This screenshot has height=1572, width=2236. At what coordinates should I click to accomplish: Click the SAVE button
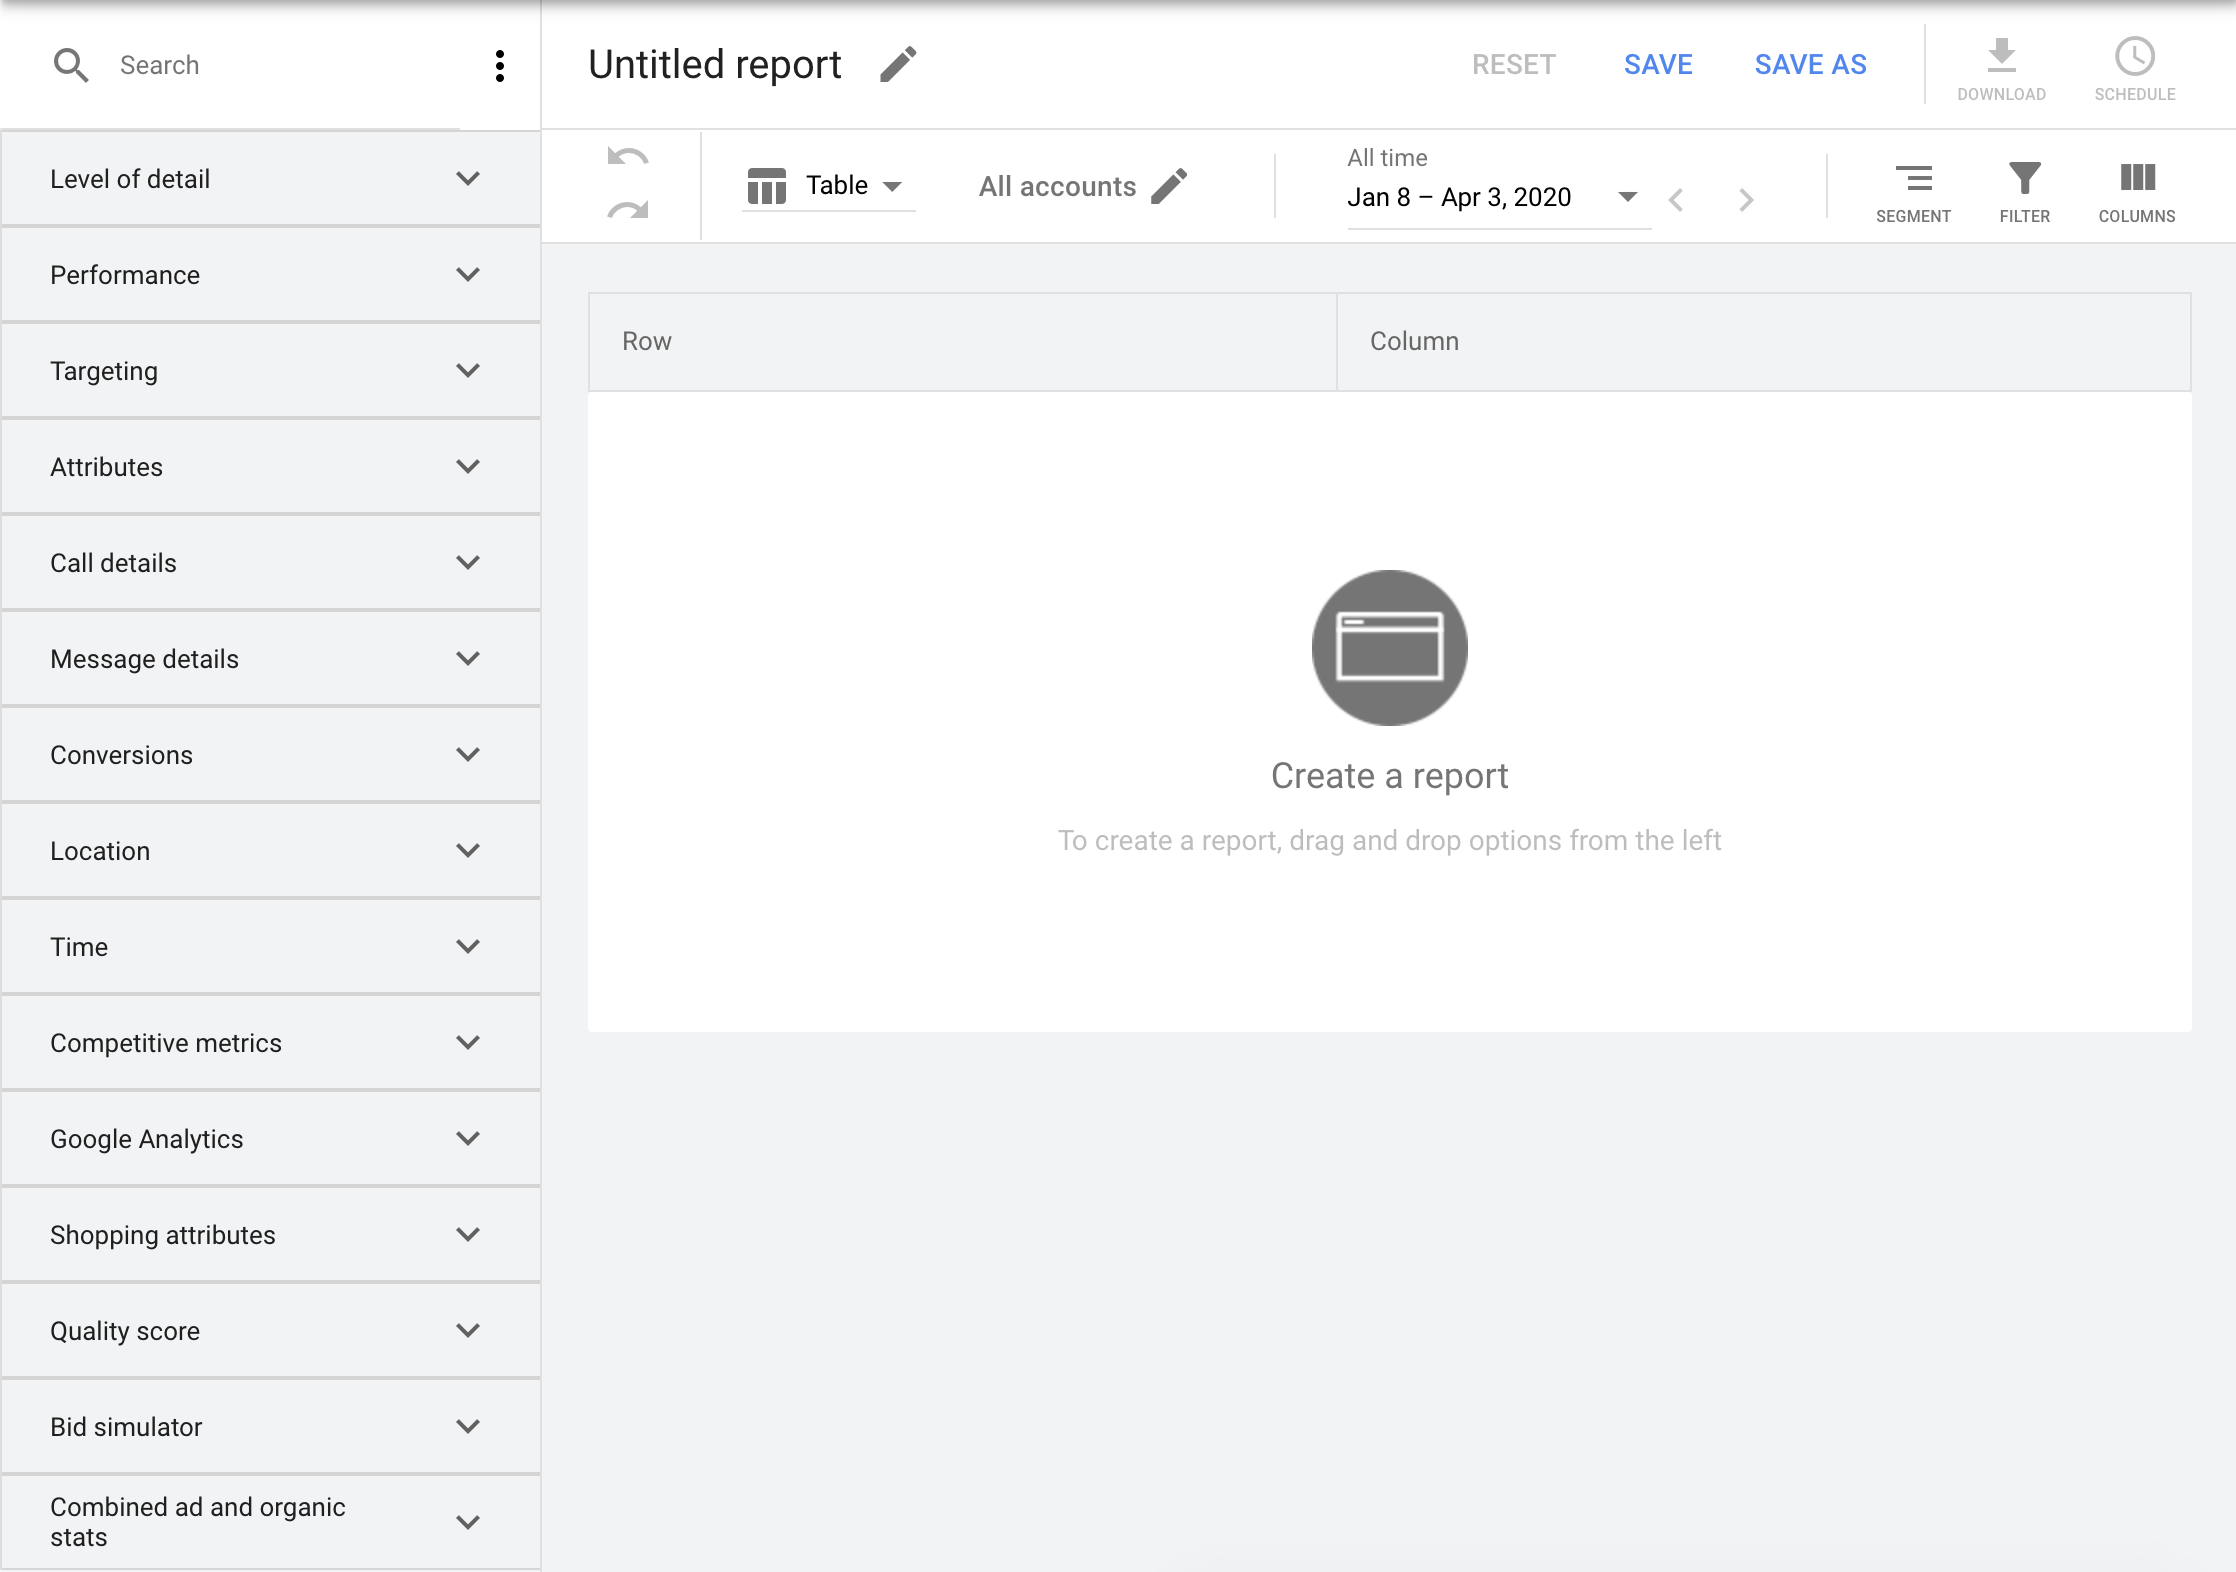tap(1658, 65)
